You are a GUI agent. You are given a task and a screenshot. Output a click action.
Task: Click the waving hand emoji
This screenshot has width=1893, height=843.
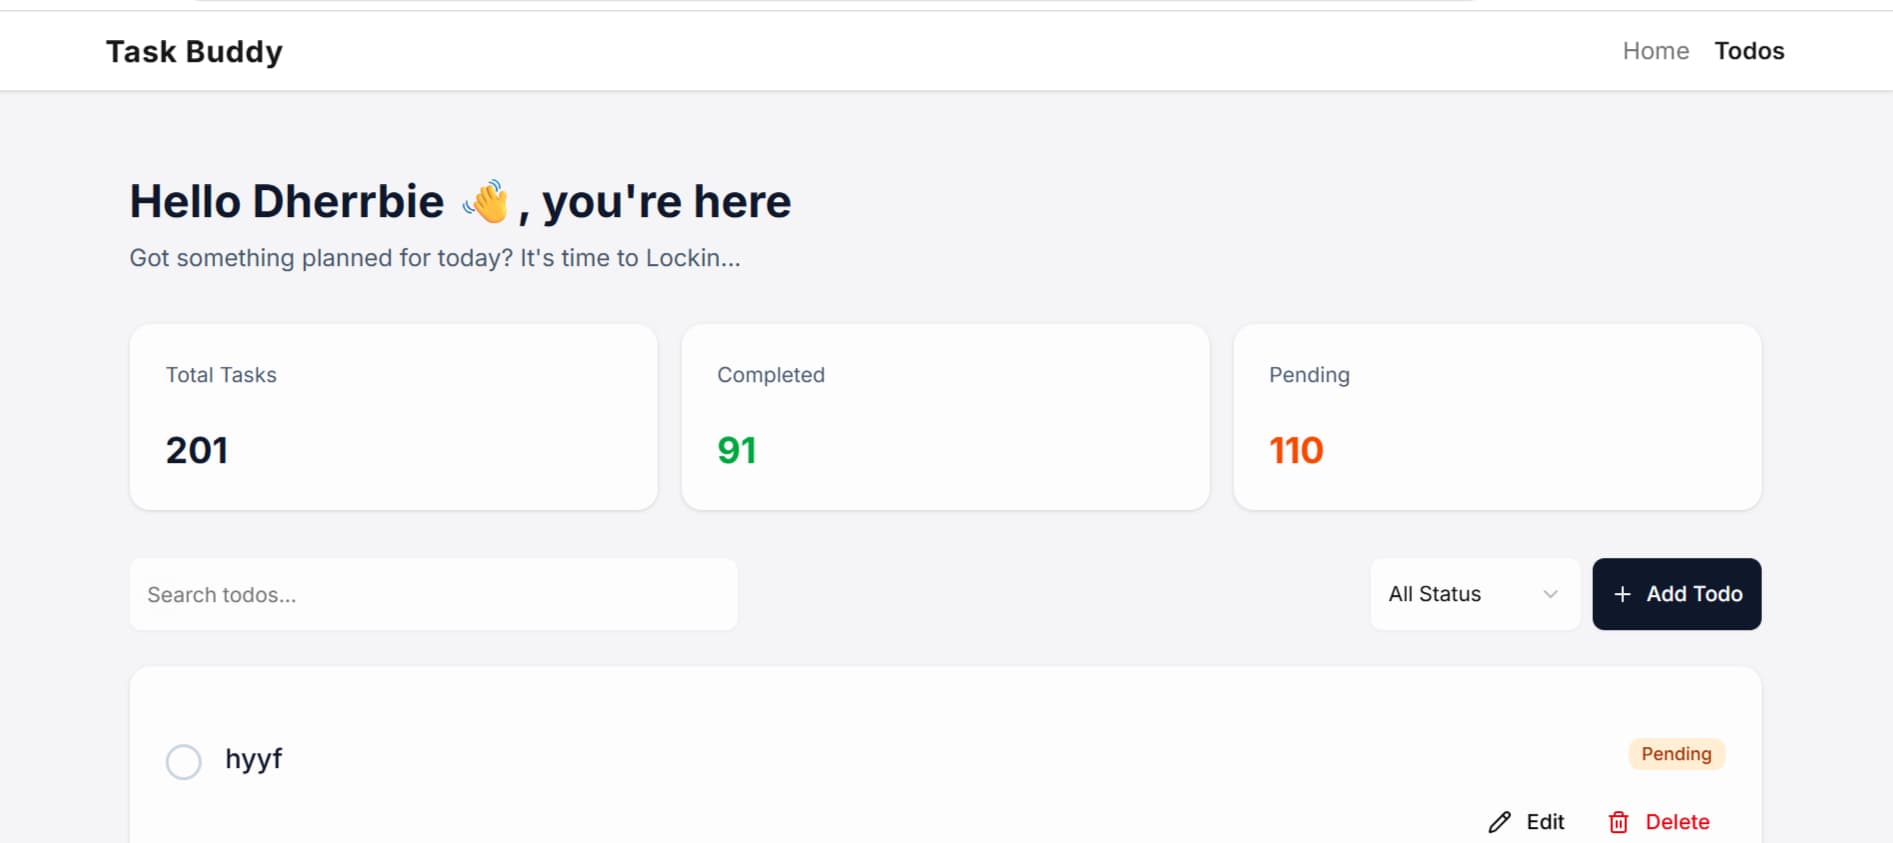[486, 202]
